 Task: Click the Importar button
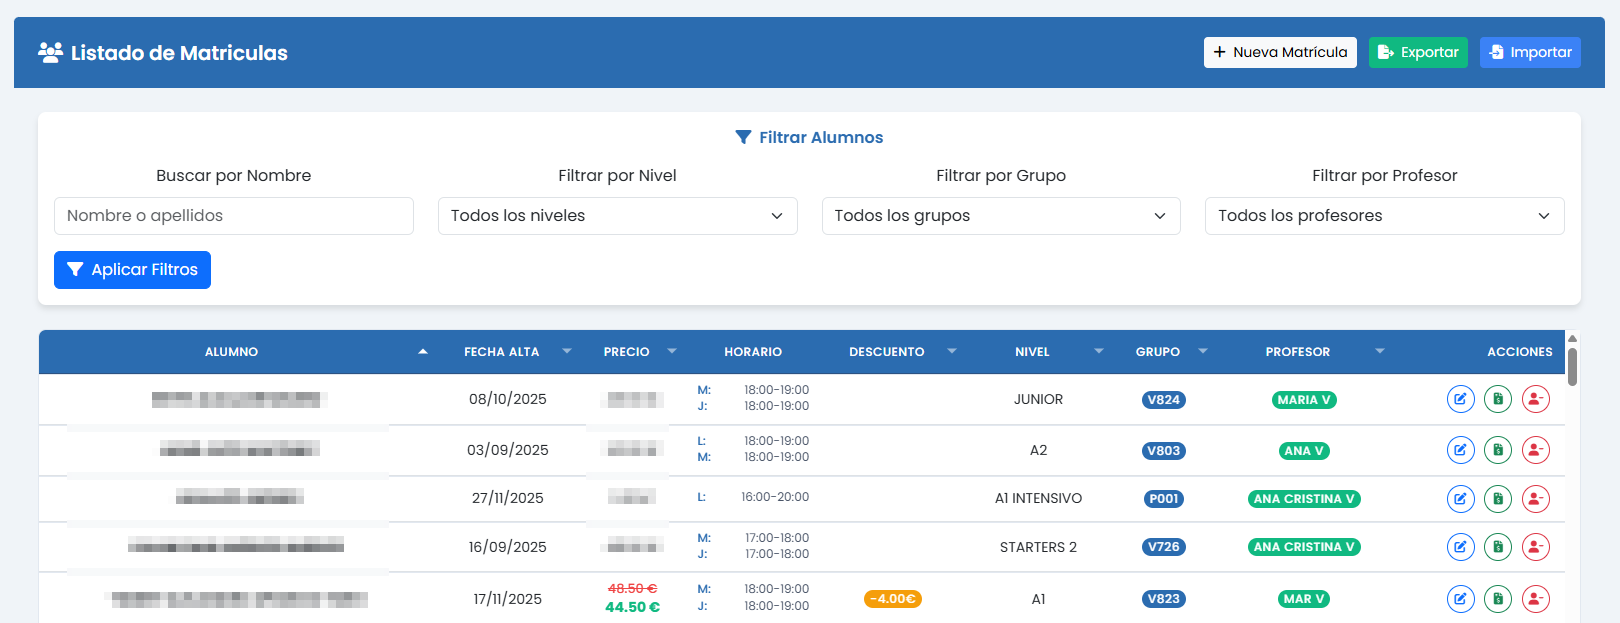(x=1529, y=52)
